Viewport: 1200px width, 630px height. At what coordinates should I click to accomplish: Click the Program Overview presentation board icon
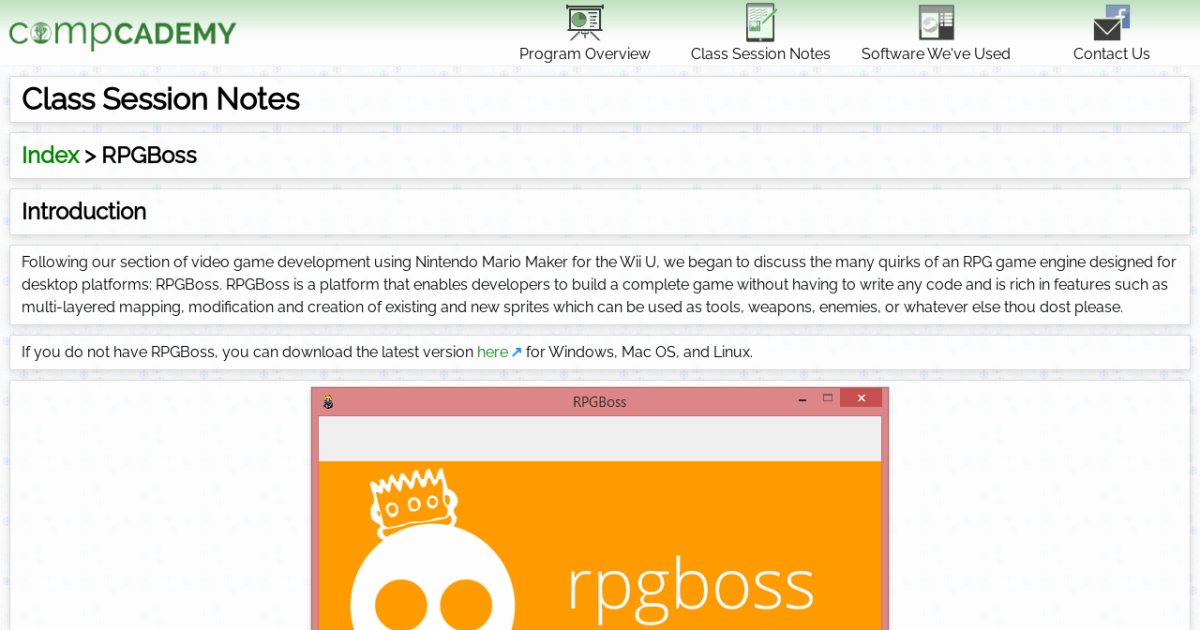584,22
